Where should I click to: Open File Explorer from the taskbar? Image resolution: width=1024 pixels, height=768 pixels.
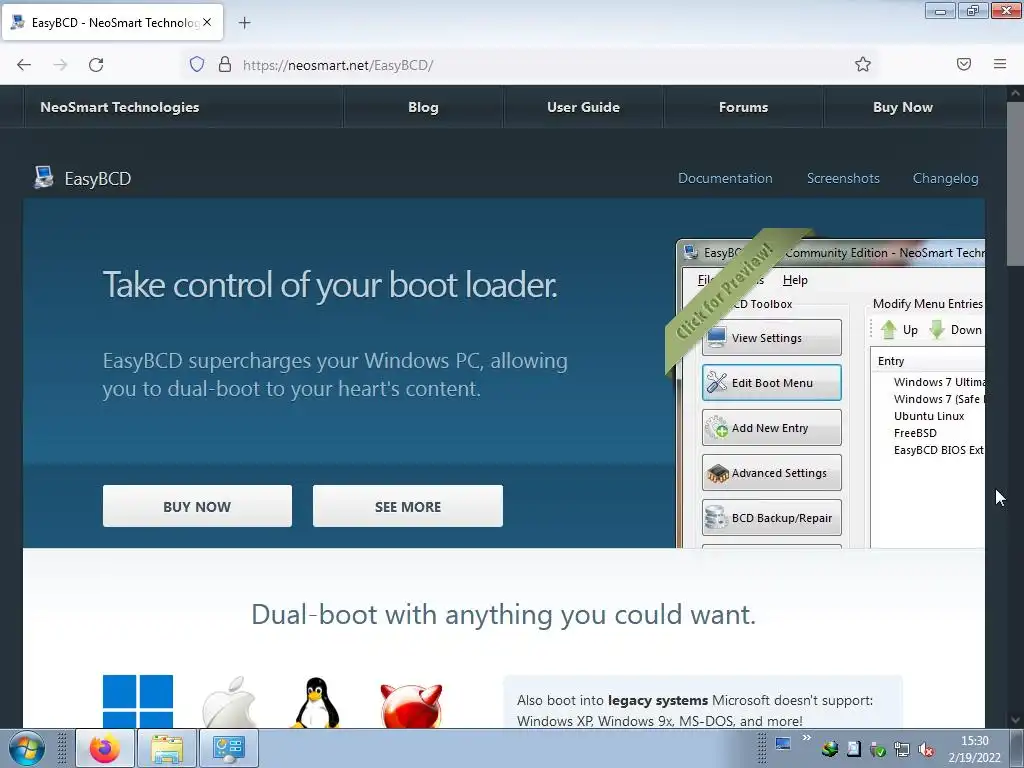click(x=167, y=748)
